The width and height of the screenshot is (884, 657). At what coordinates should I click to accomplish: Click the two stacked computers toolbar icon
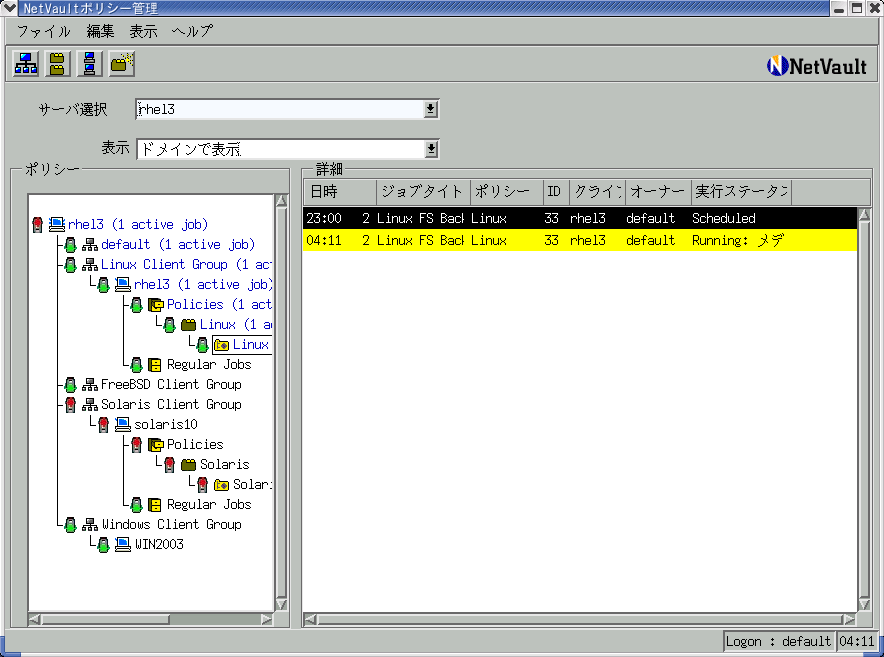90,64
